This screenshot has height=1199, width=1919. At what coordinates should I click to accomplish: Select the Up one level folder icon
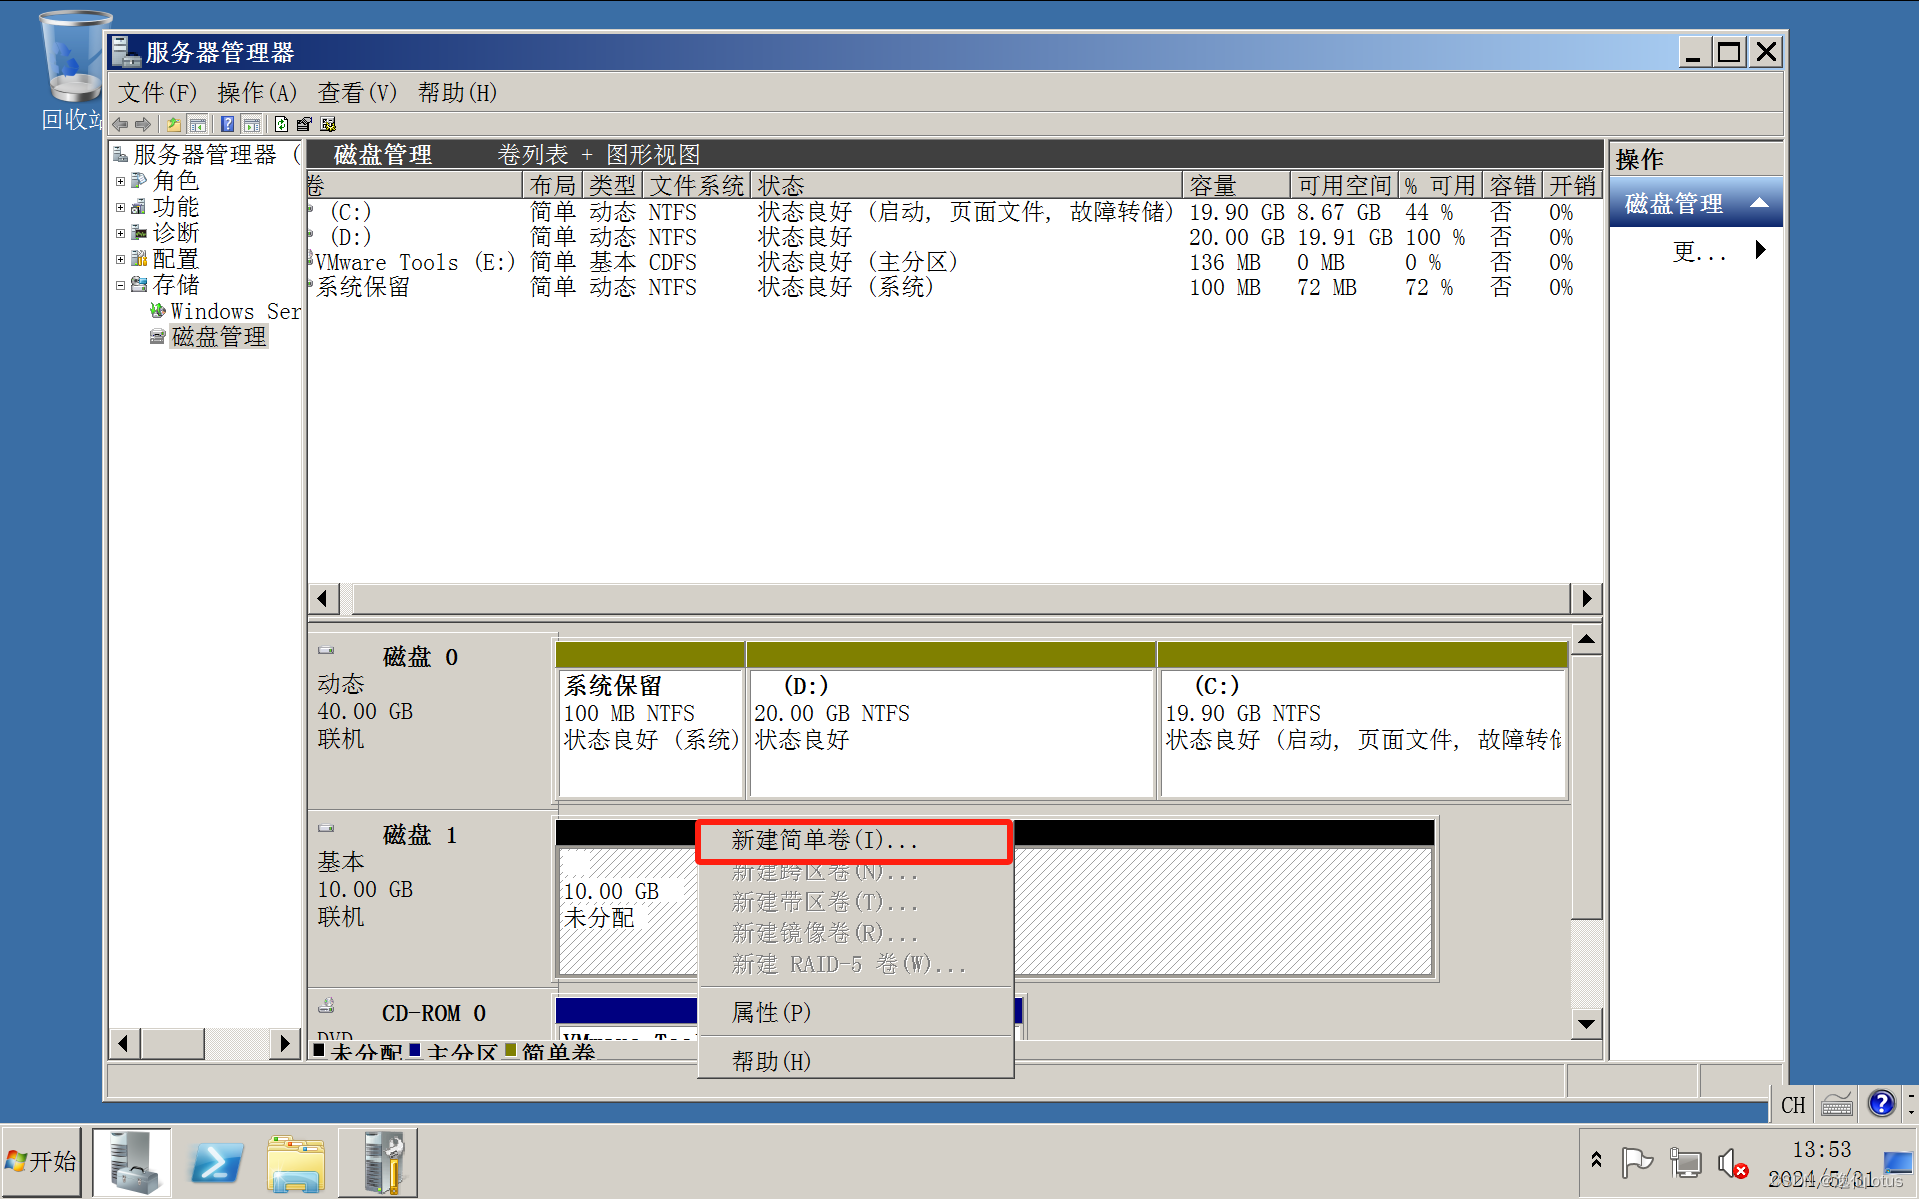pyautogui.click(x=173, y=124)
